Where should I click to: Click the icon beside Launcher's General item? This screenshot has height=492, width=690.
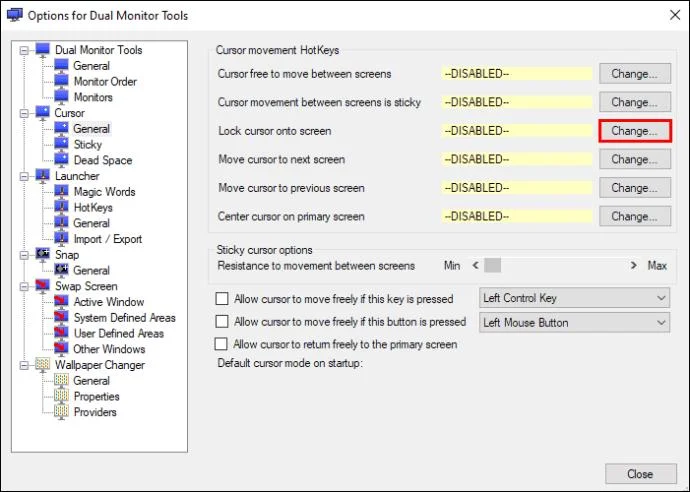pos(61,223)
